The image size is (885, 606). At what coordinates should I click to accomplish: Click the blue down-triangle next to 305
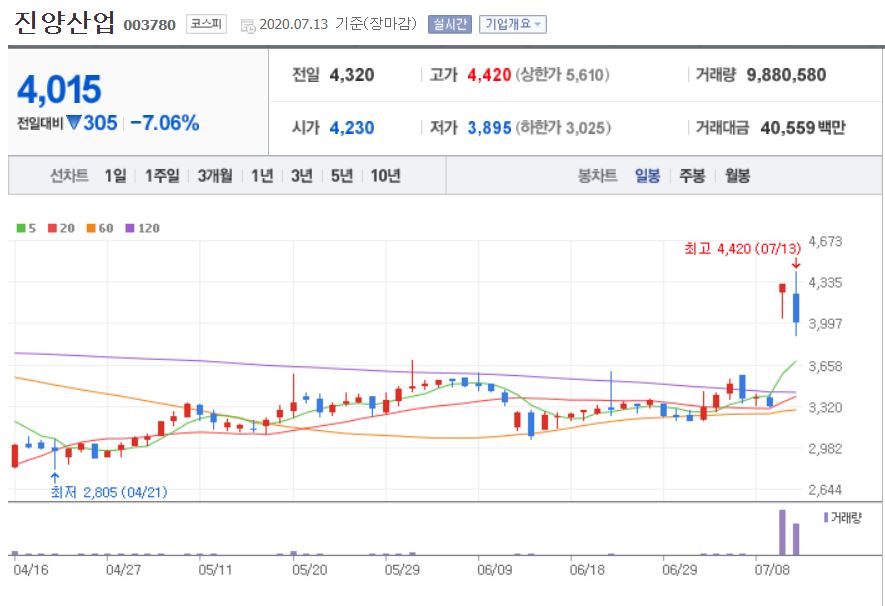(x=73, y=122)
